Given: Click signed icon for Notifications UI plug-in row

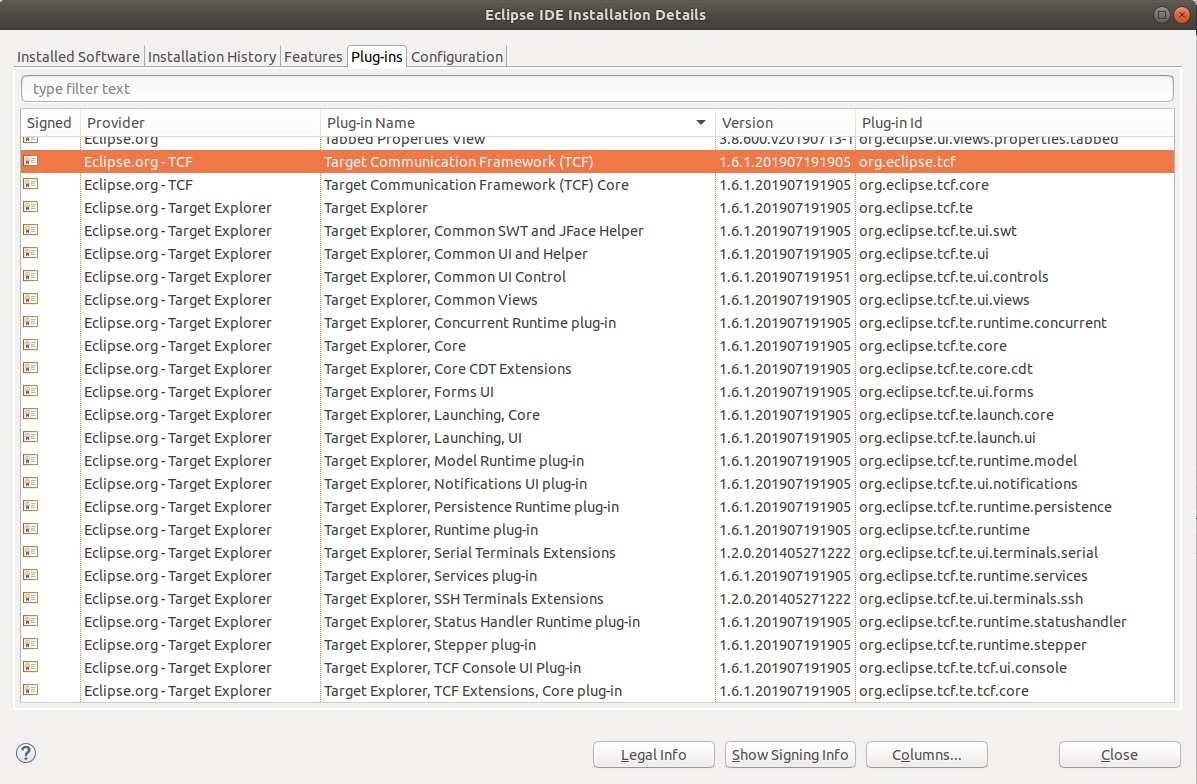Looking at the screenshot, I should 31,482.
